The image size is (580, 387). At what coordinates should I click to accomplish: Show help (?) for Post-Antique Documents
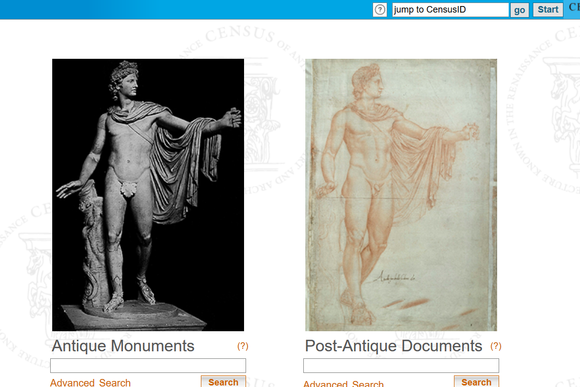click(496, 346)
